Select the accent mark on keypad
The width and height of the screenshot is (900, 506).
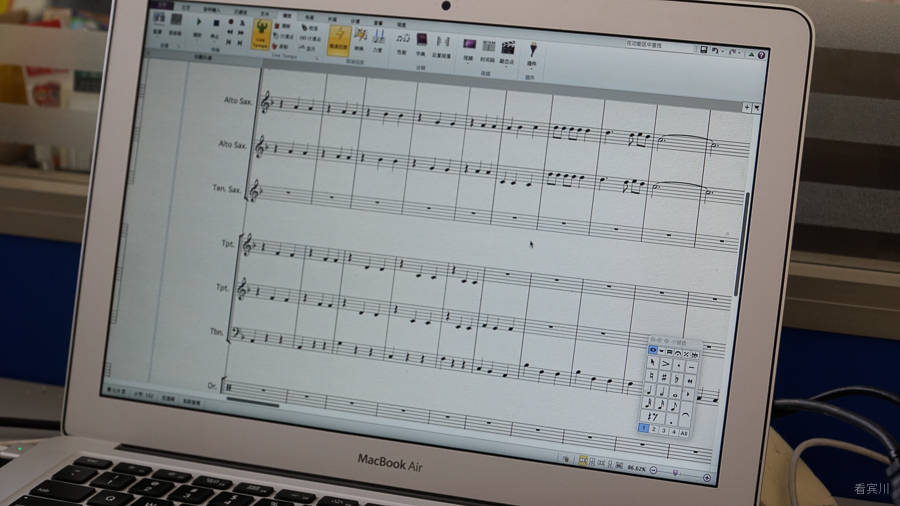click(x=666, y=364)
